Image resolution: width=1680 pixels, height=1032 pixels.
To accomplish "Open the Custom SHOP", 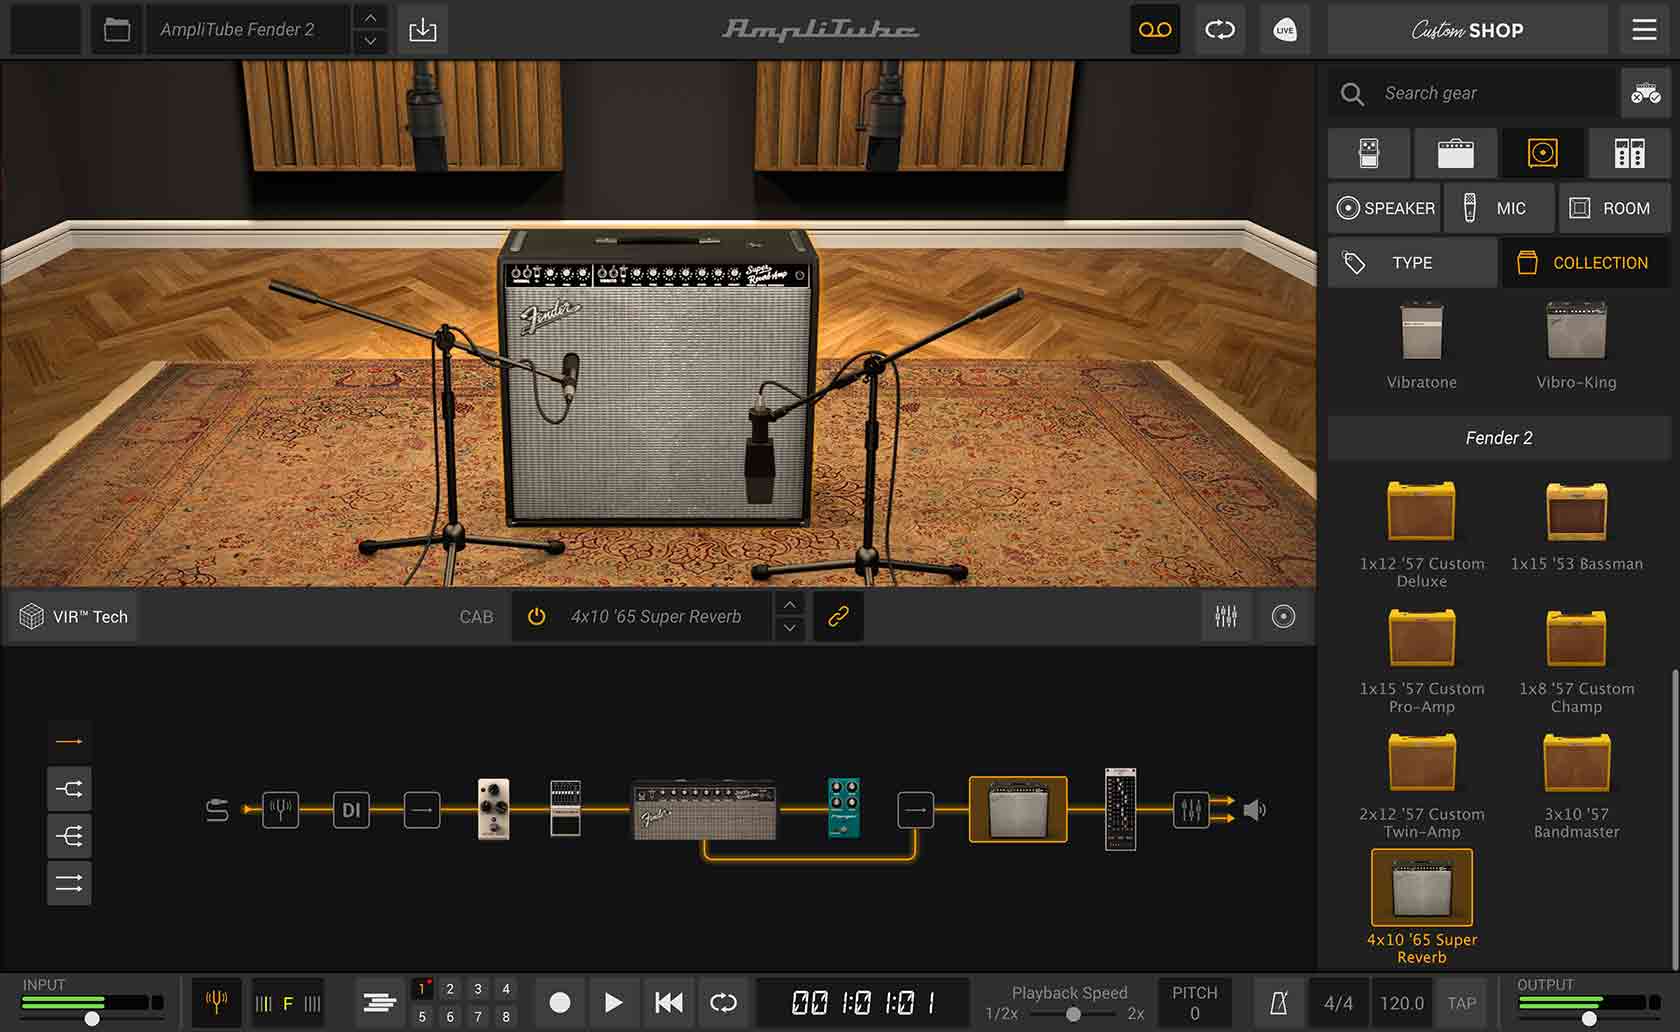I will [1466, 29].
